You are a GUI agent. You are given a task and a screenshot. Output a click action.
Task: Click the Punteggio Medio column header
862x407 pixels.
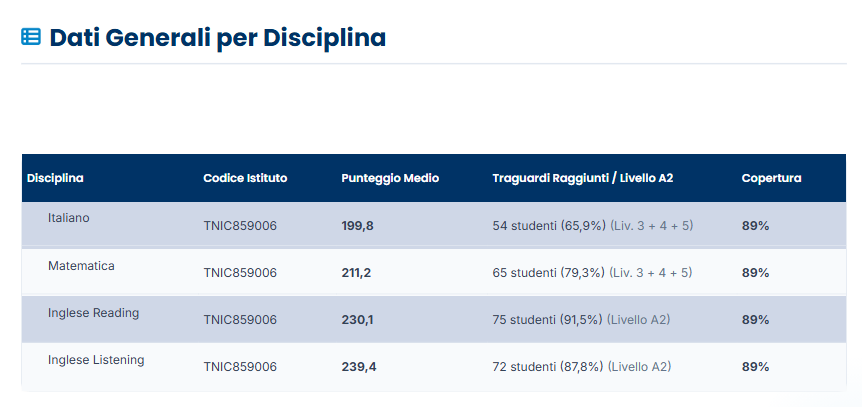[390, 178]
